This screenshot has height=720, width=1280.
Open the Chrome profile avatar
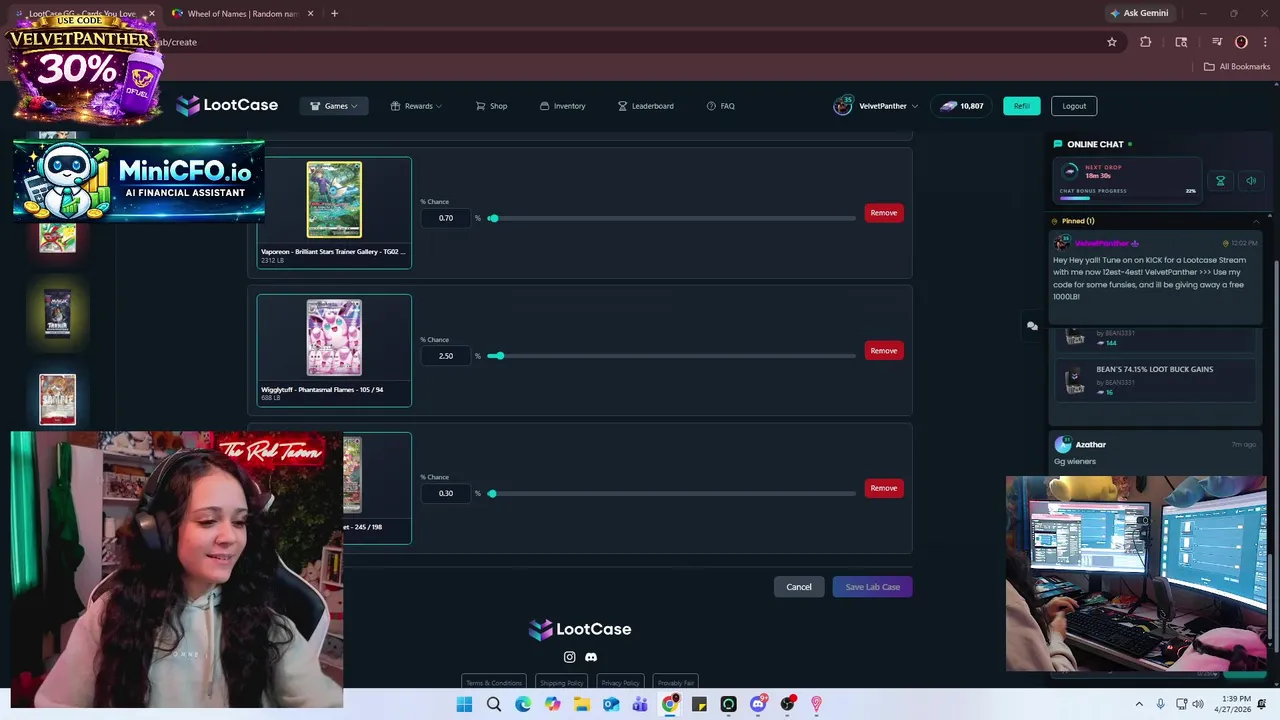[1241, 42]
